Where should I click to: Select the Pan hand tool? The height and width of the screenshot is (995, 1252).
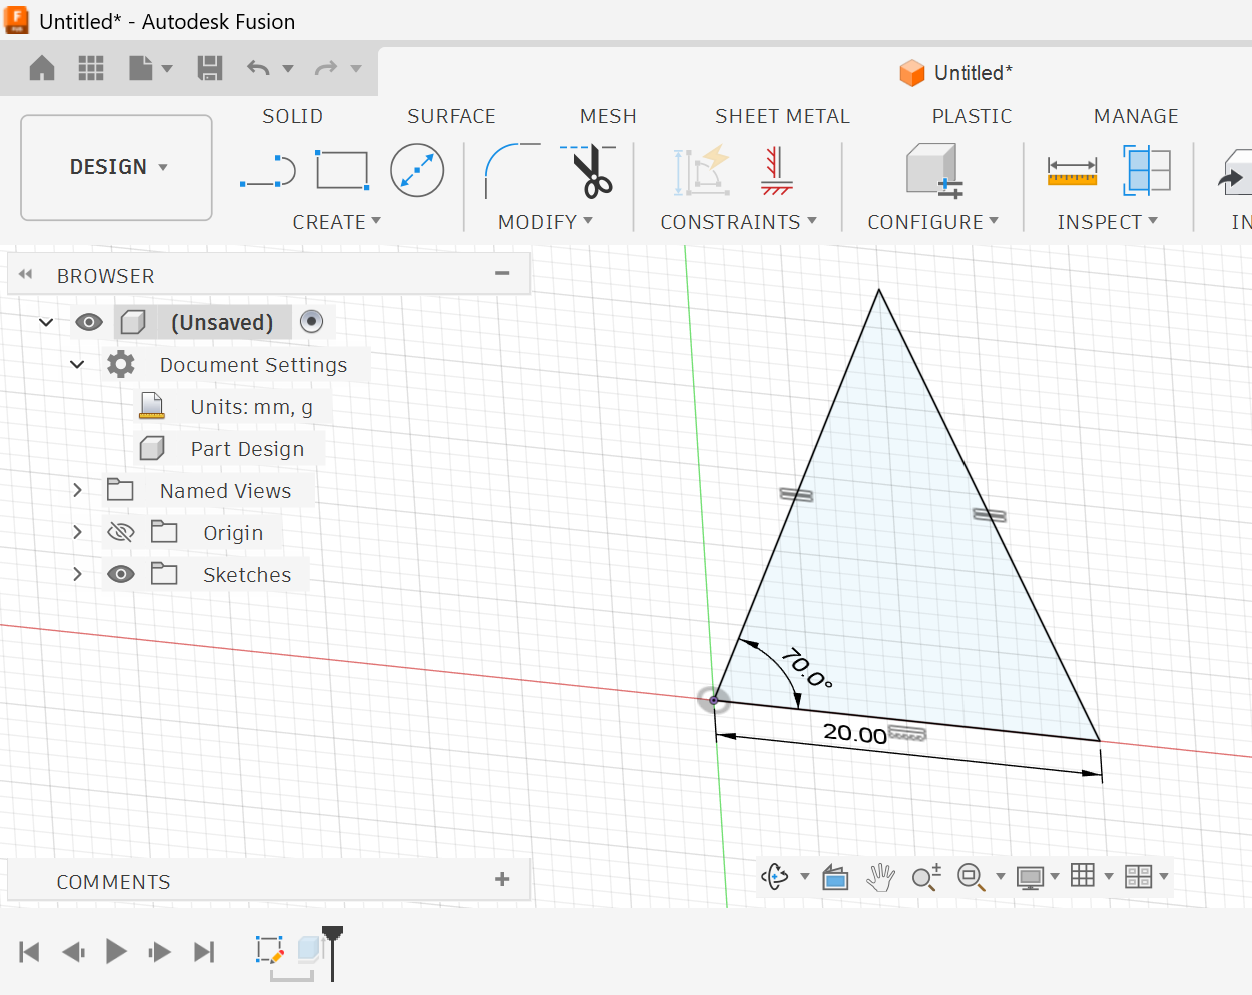[x=880, y=877]
